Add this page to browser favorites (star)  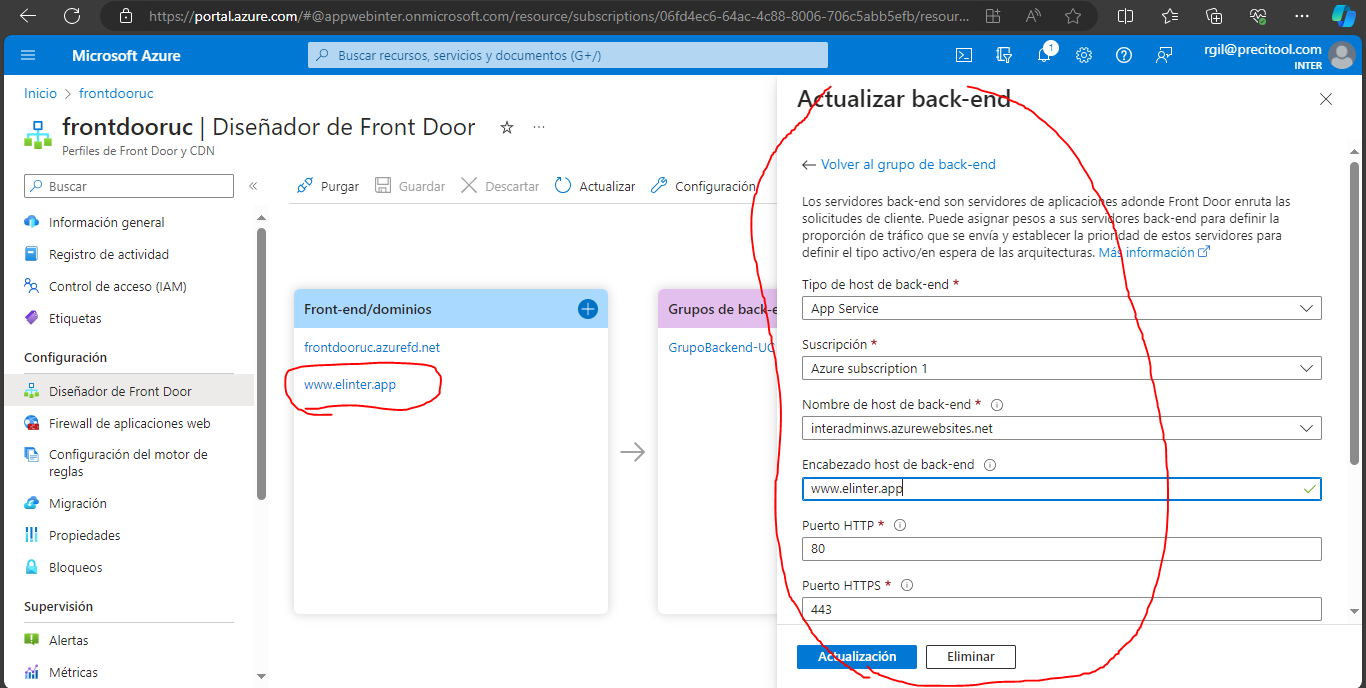coord(1073,16)
